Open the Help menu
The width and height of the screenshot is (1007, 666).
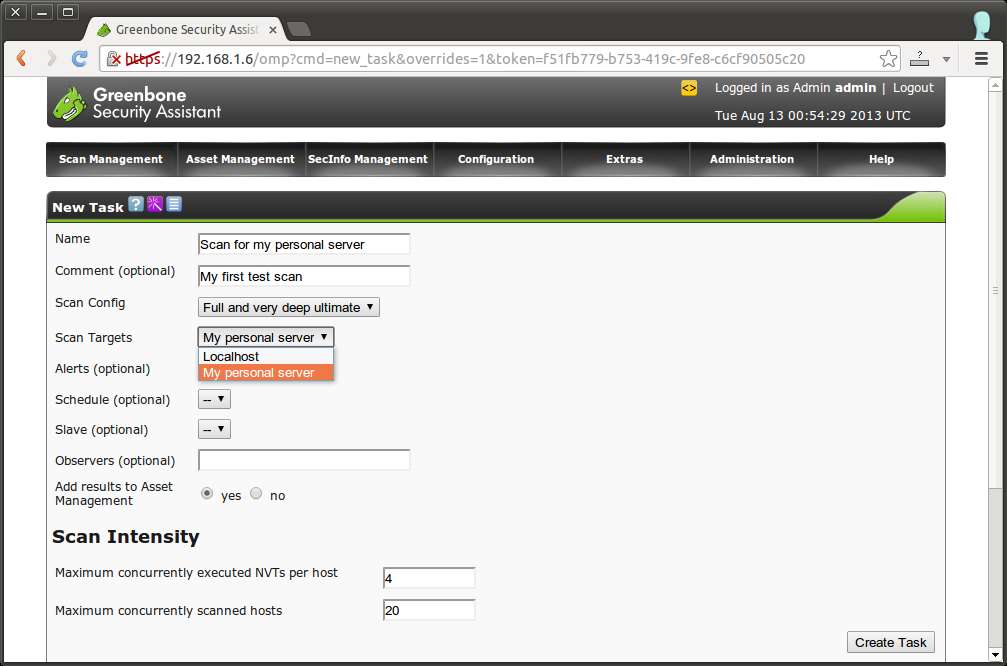881,159
